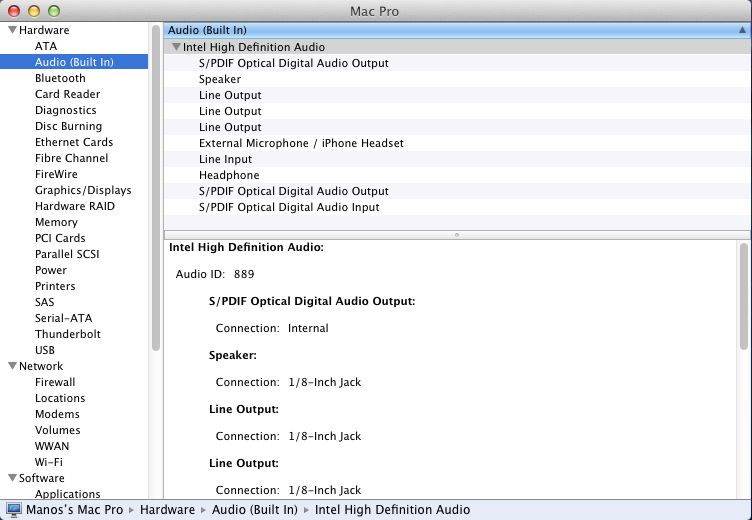The height and width of the screenshot is (520, 752).
Task: Open Firewall under Network
Action: pyautogui.click(x=55, y=382)
